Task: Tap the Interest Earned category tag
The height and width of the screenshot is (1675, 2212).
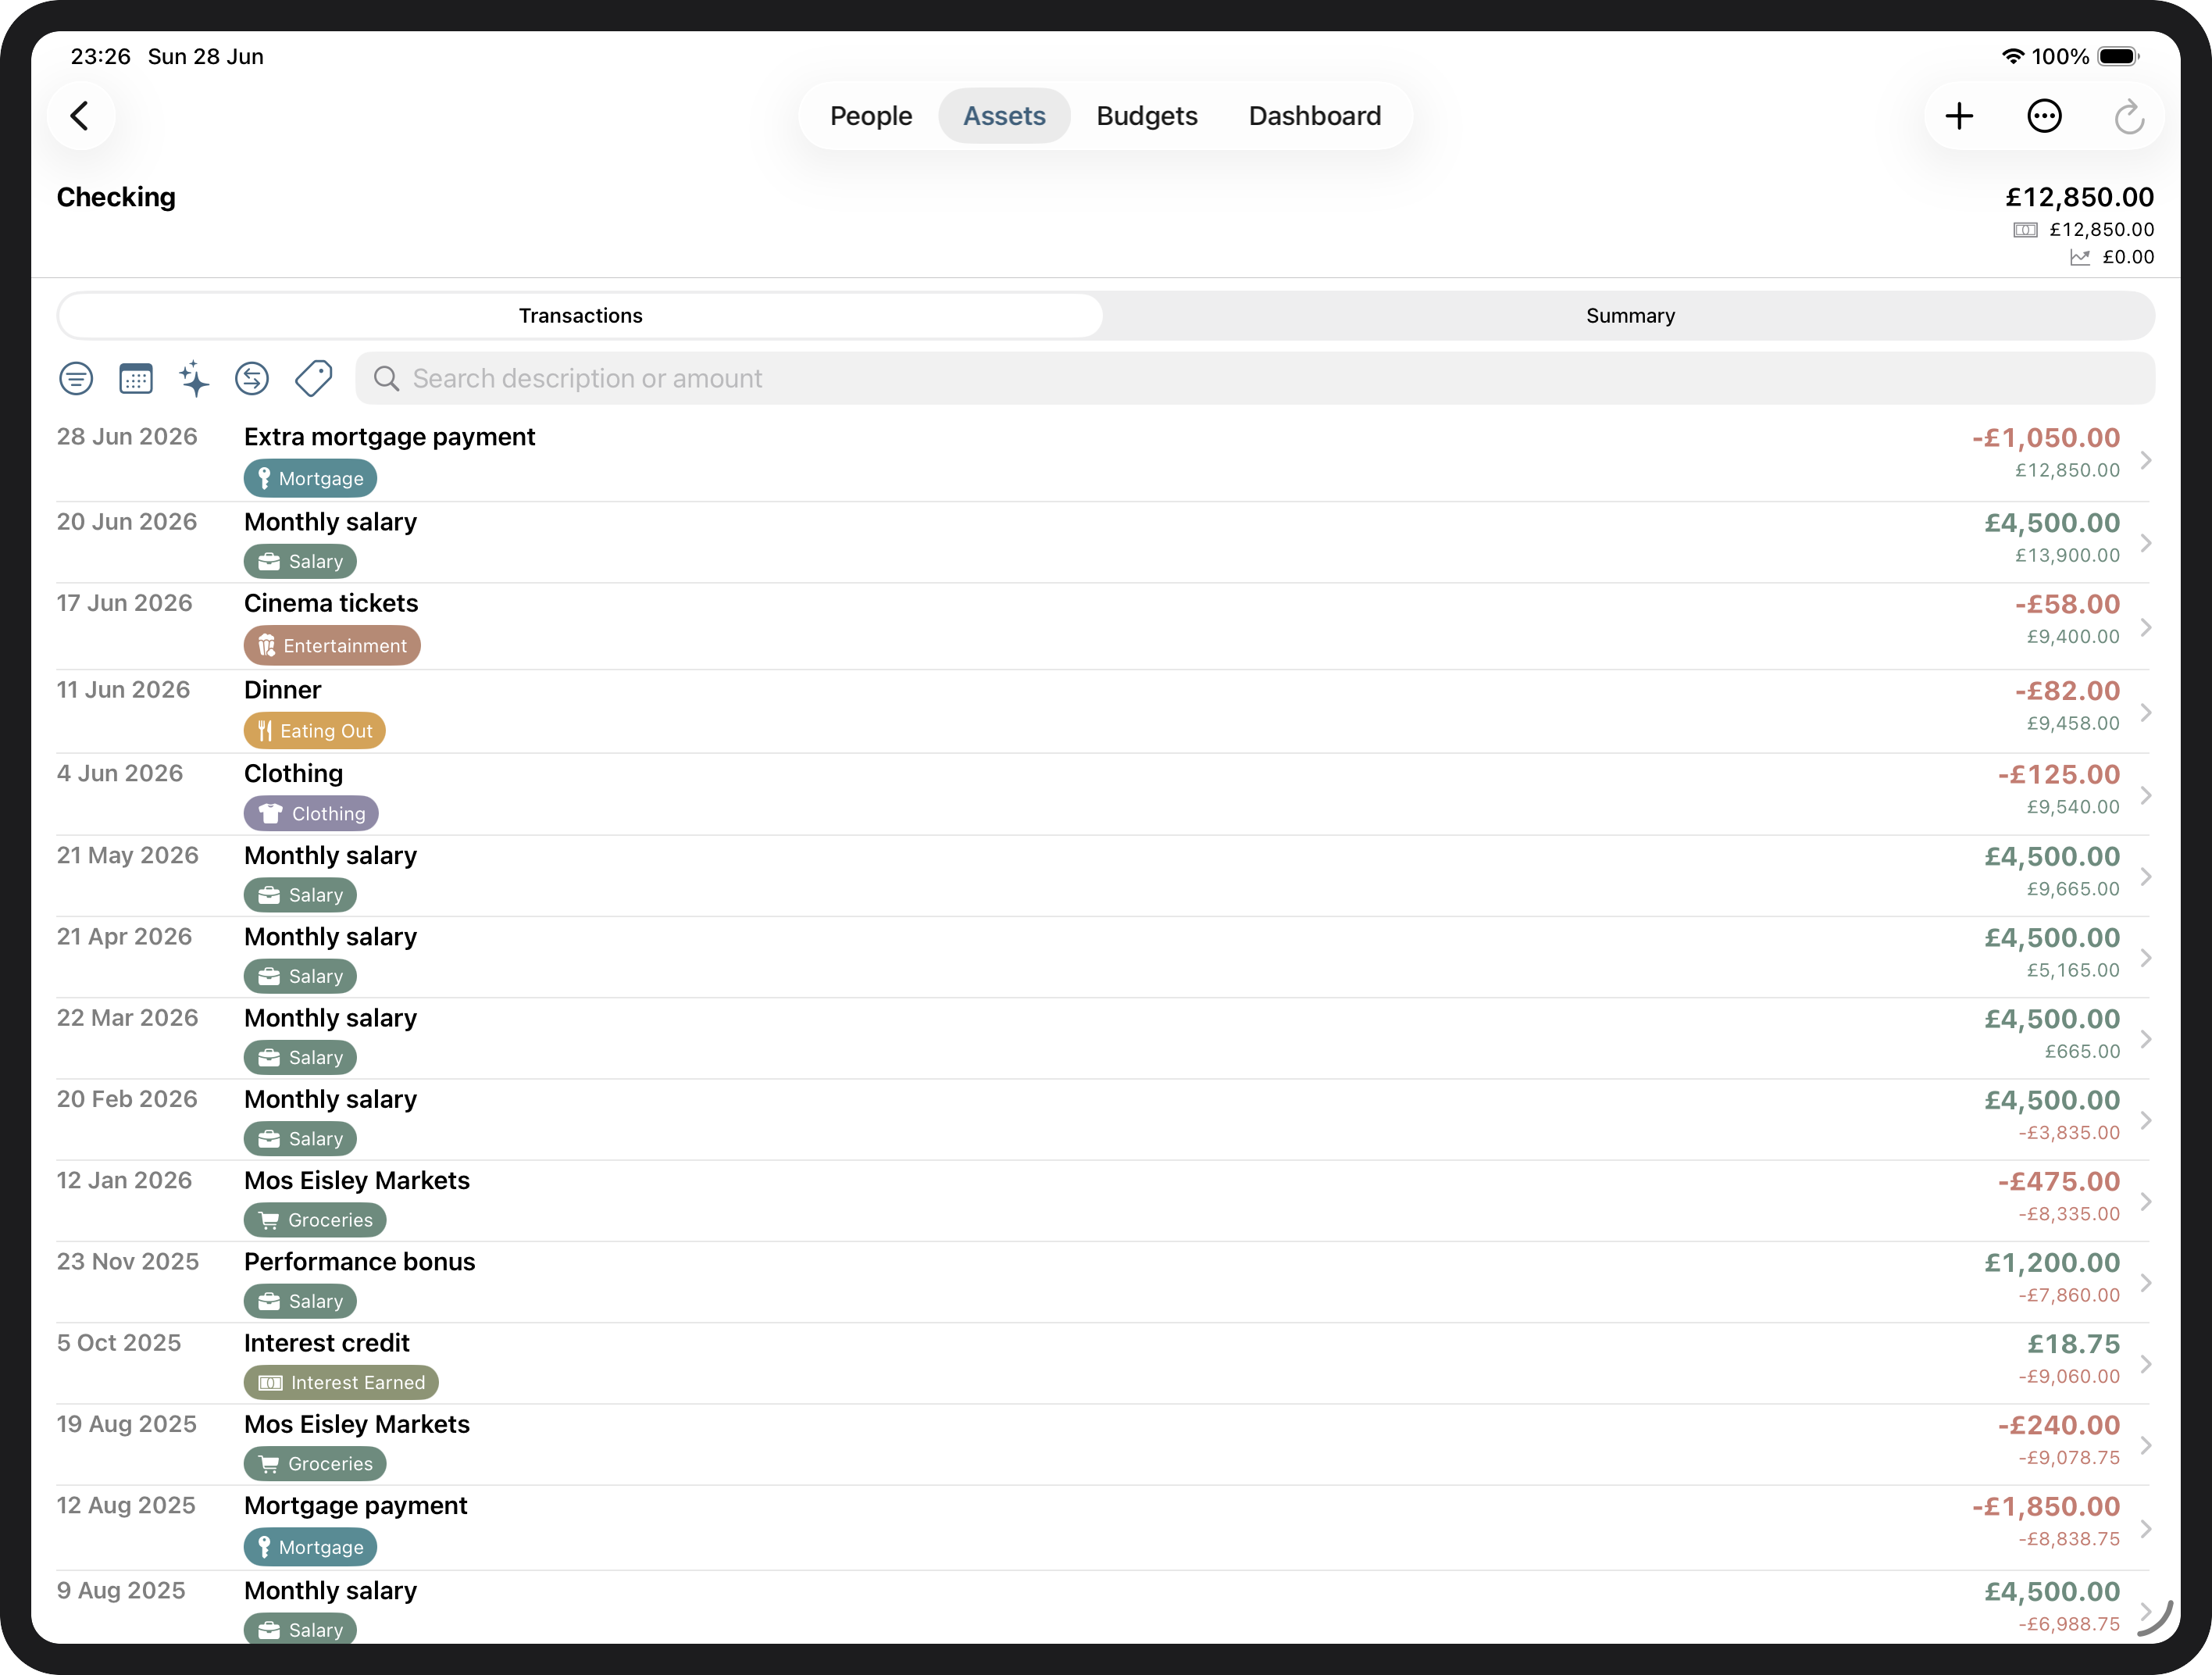Action: point(341,1382)
